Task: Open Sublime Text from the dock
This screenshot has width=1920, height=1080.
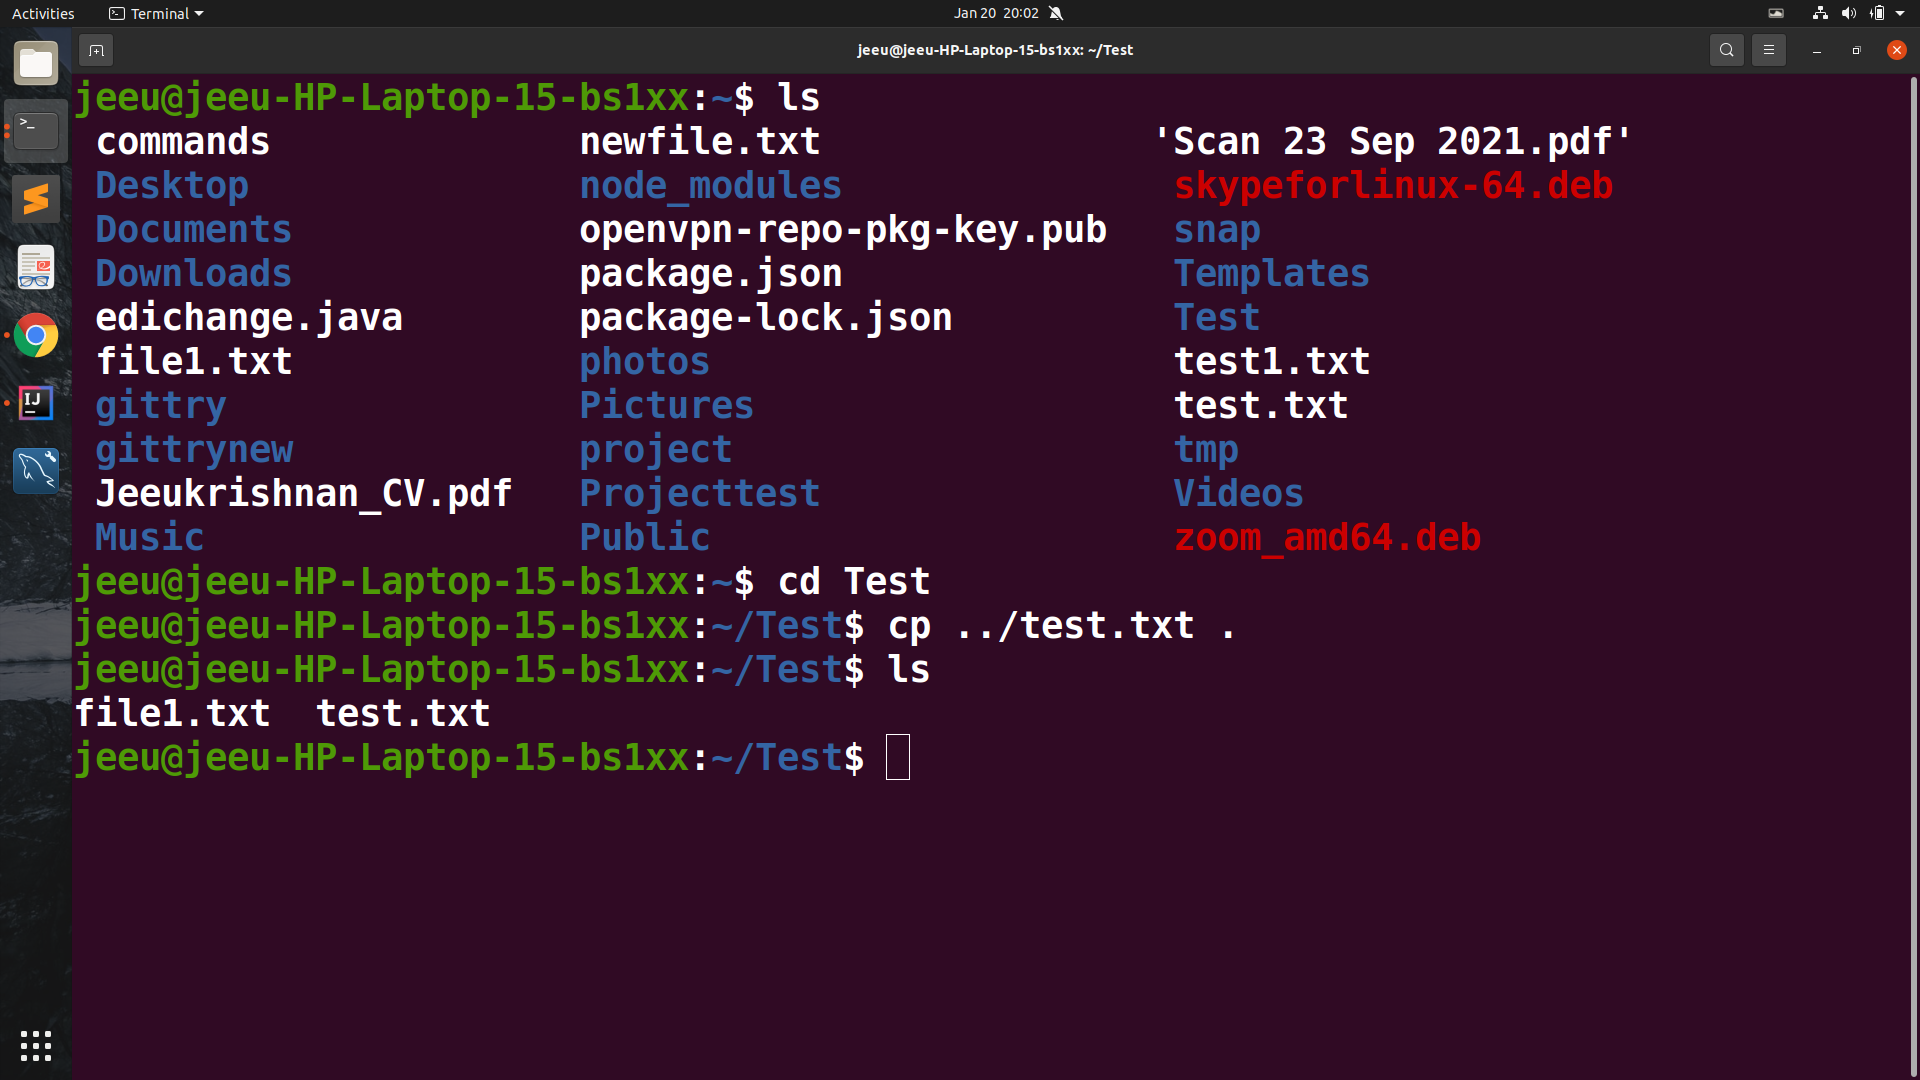Action: point(36,198)
